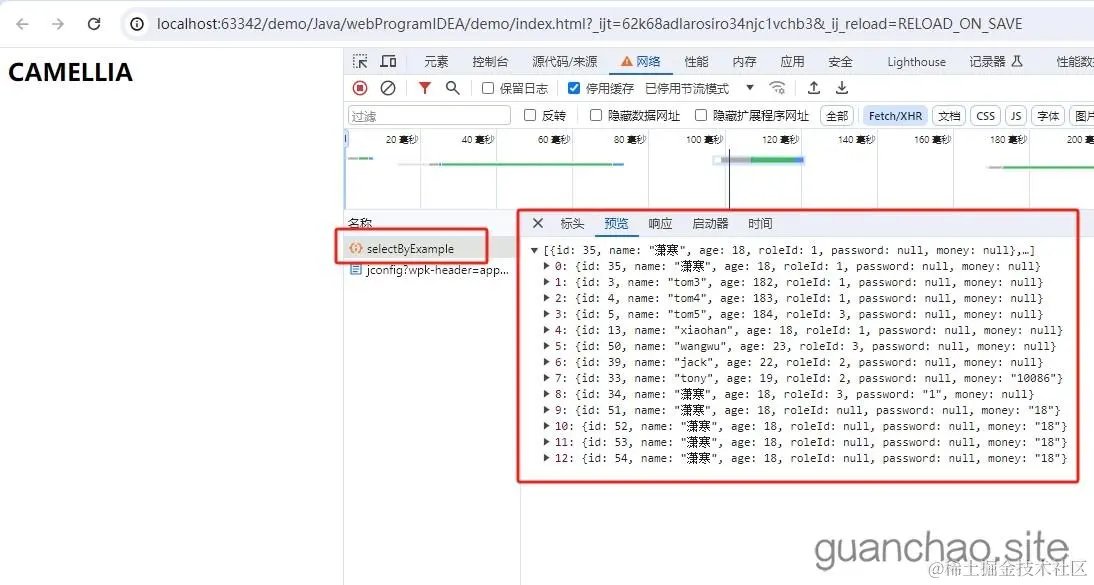The image size is (1094, 585).
Task: Open the network search tool
Action: click(453, 88)
